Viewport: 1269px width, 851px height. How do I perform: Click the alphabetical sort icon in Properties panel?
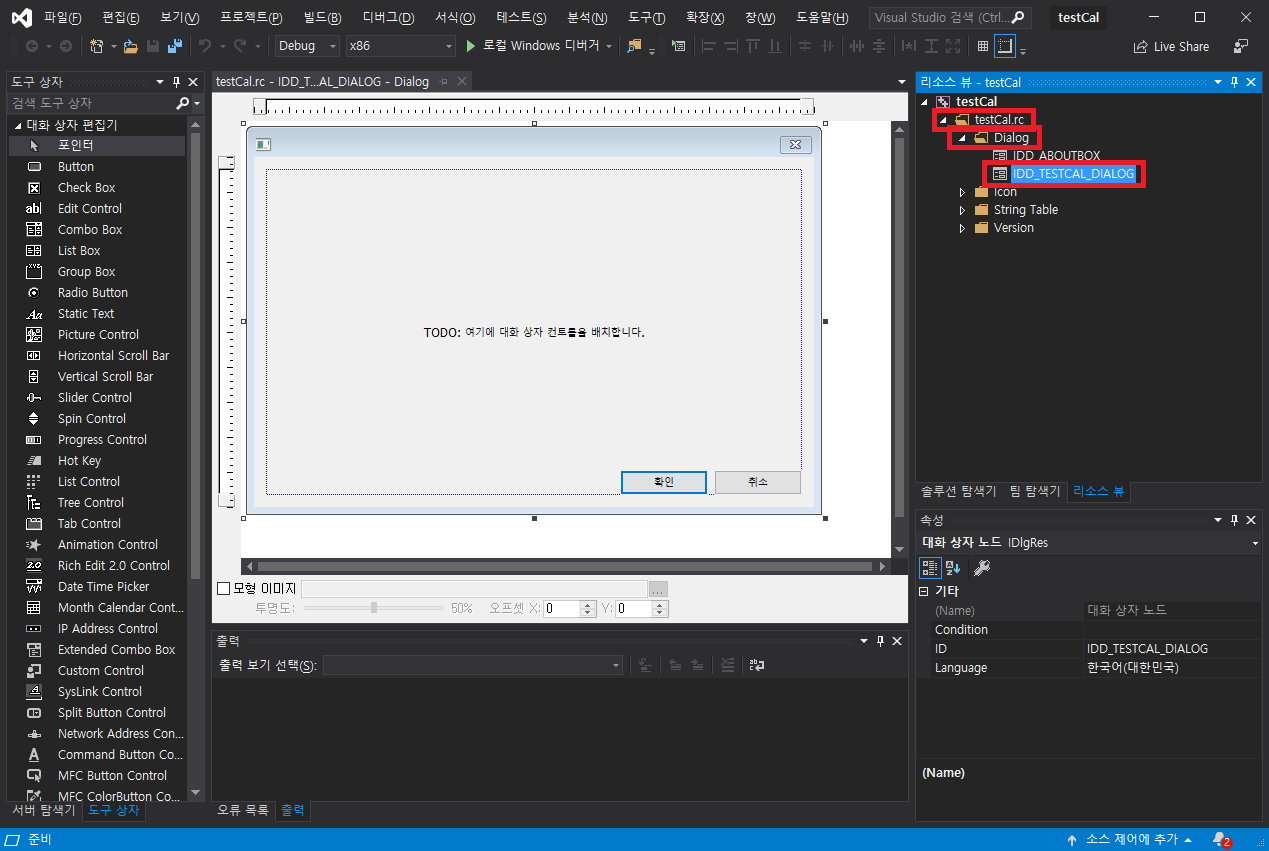(x=952, y=568)
